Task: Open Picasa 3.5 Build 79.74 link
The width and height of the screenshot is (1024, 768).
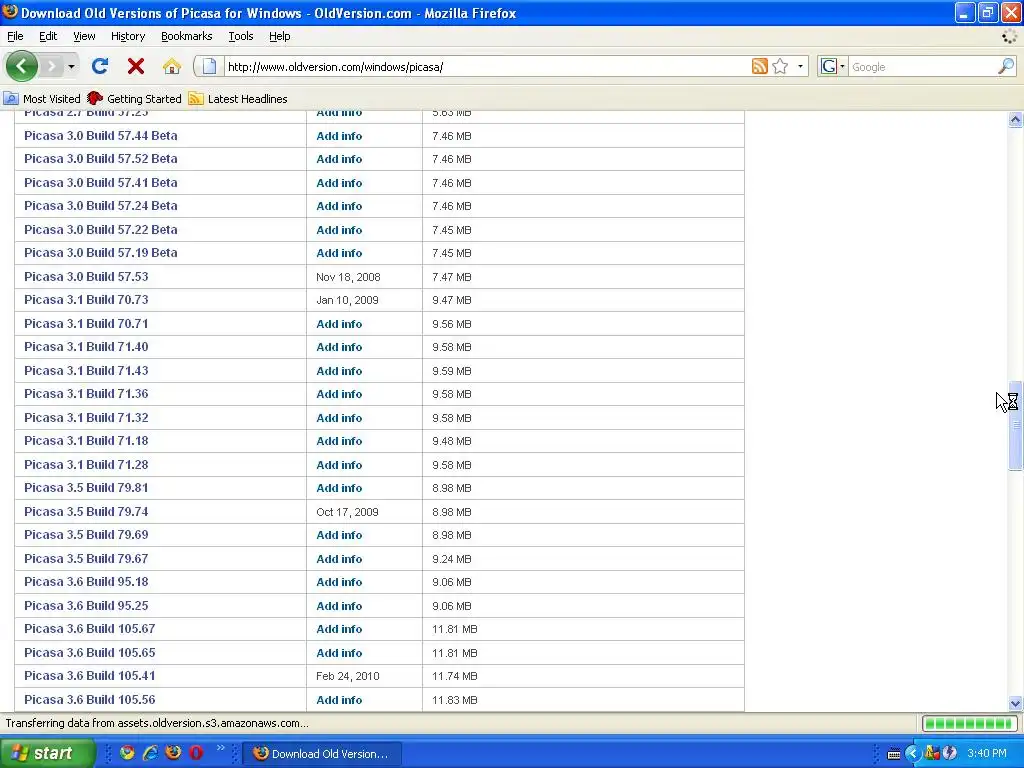Action: (86, 511)
